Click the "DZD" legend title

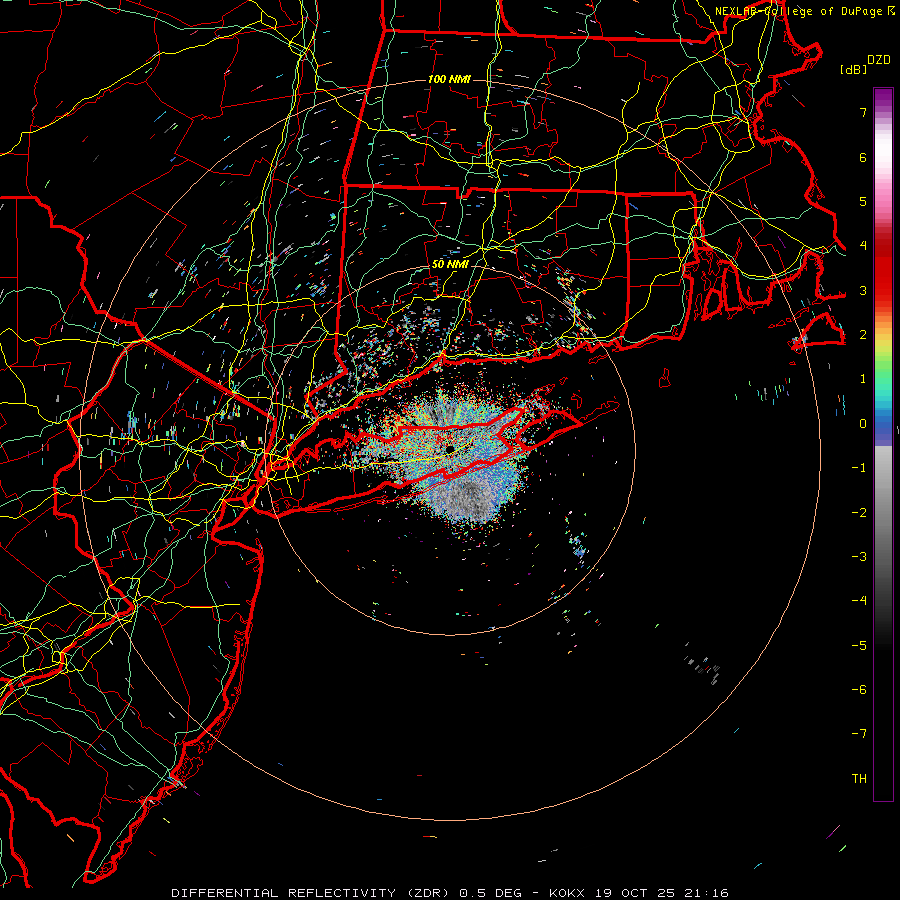[879, 60]
